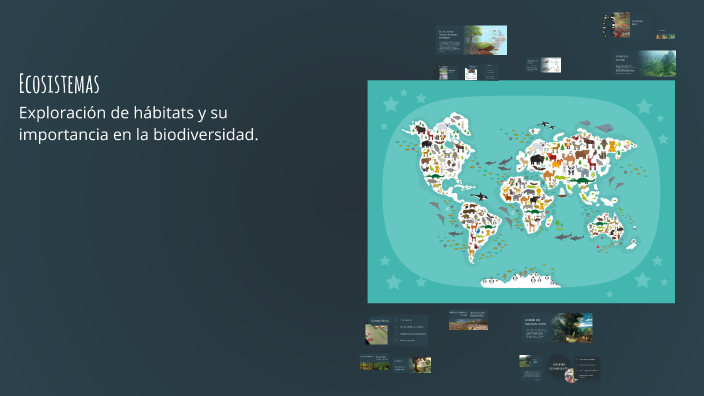The width and height of the screenshot is (704, 396).
Task: Open the floating island tree slide thumbnail
Action: 471,40
